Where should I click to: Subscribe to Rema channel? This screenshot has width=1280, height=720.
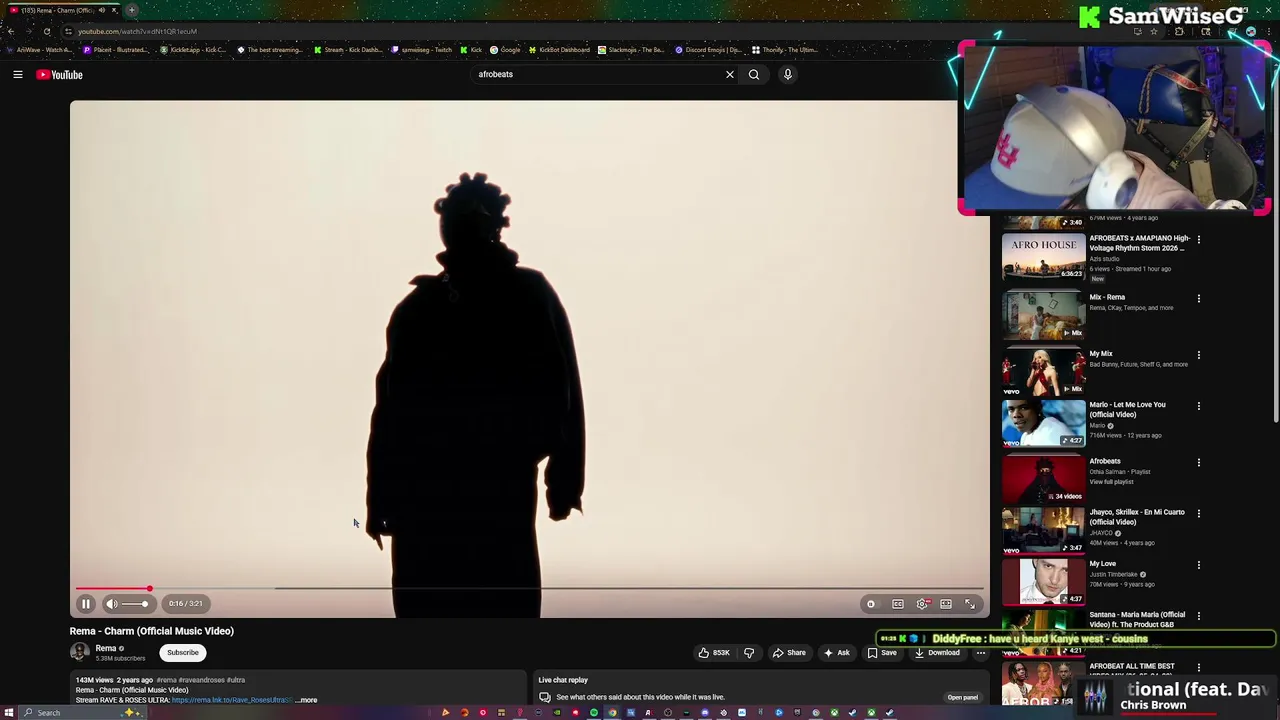click(x=183, y=653)
